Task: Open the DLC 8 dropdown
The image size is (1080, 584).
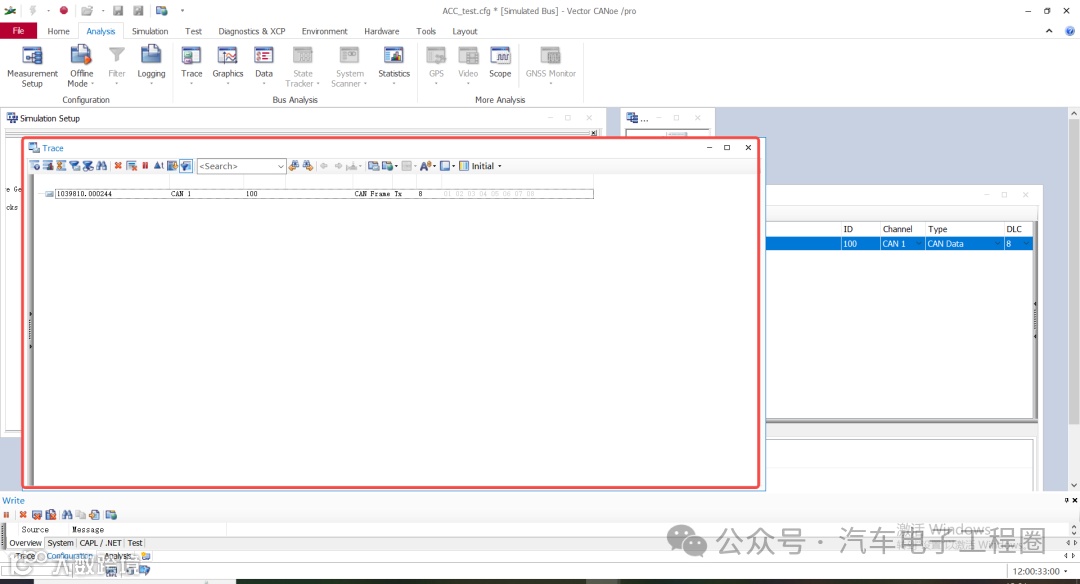Action: (1026, 244)
